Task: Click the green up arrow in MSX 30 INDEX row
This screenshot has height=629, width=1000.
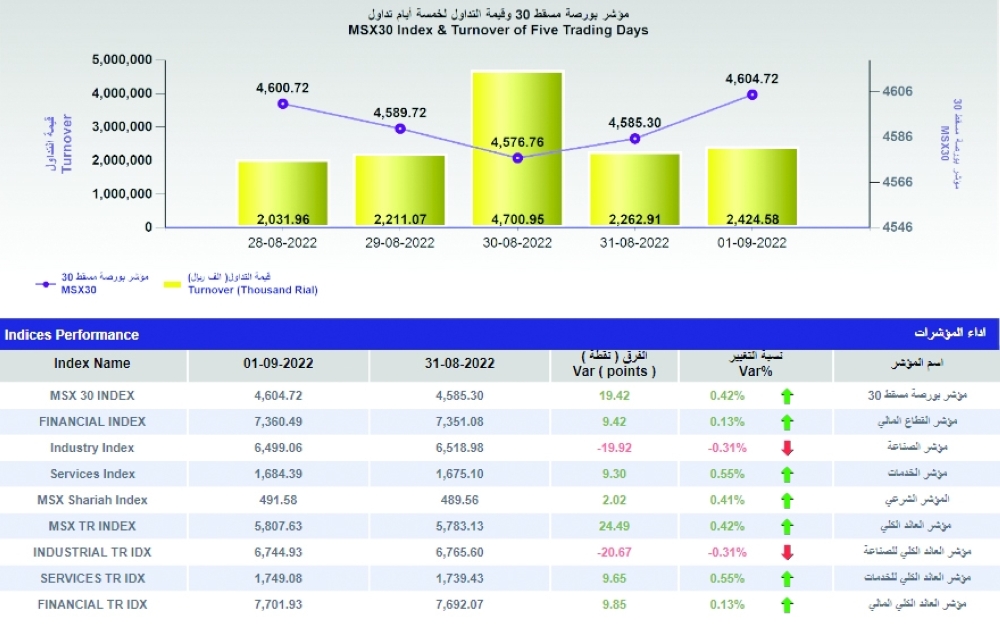Action: click(787, 396)
